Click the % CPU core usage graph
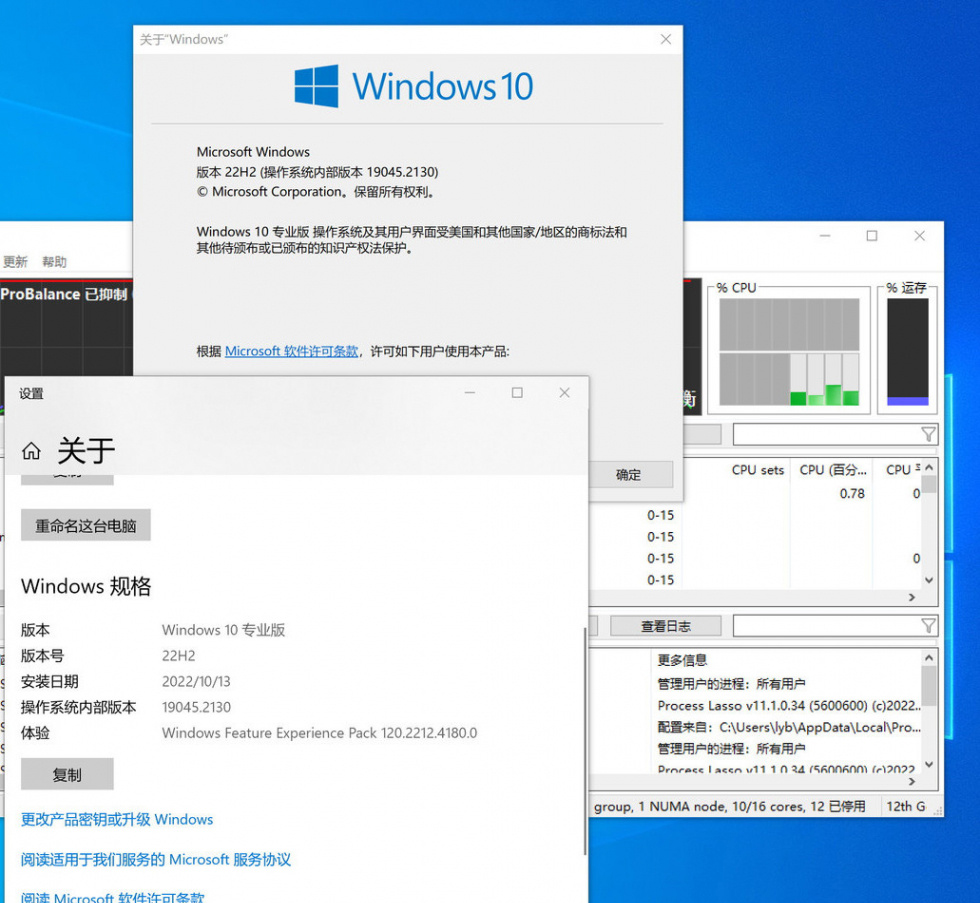Viewport: 980px width, 903px height. [789, 352]
